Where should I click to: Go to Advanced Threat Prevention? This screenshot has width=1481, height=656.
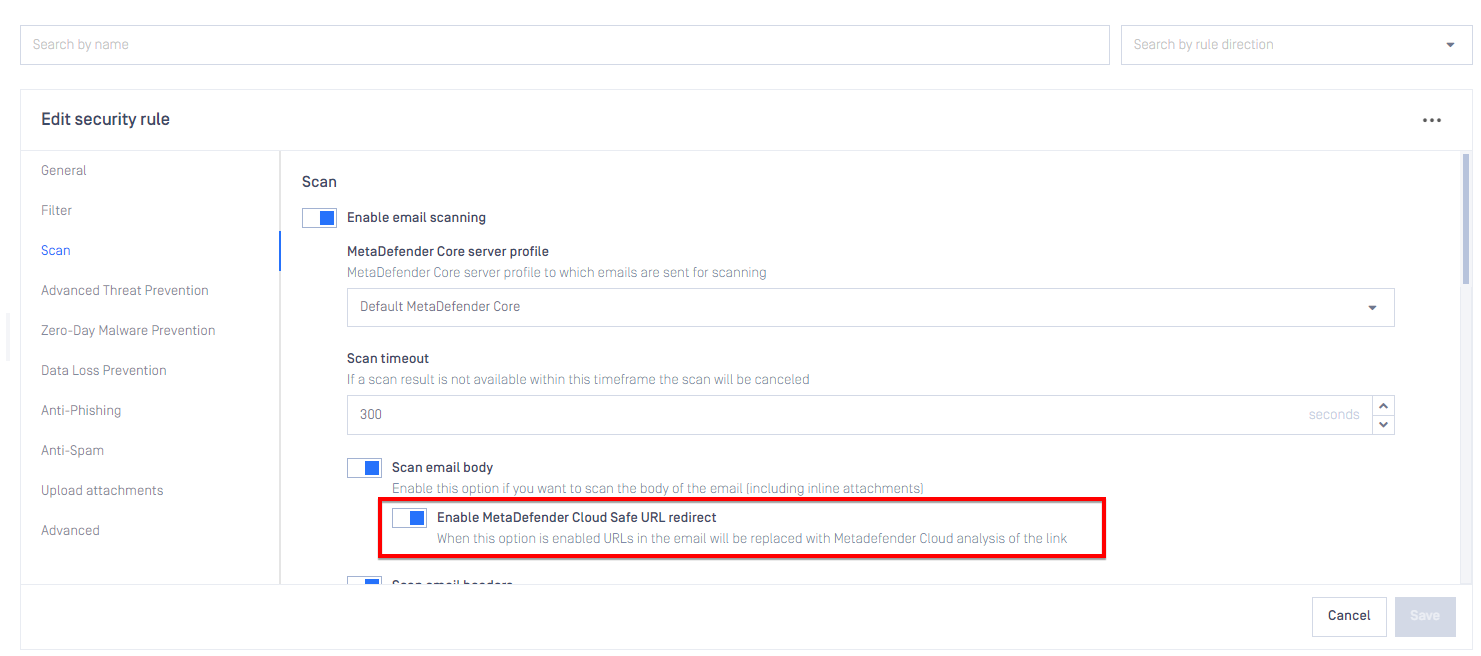click(x=125, y=290)
